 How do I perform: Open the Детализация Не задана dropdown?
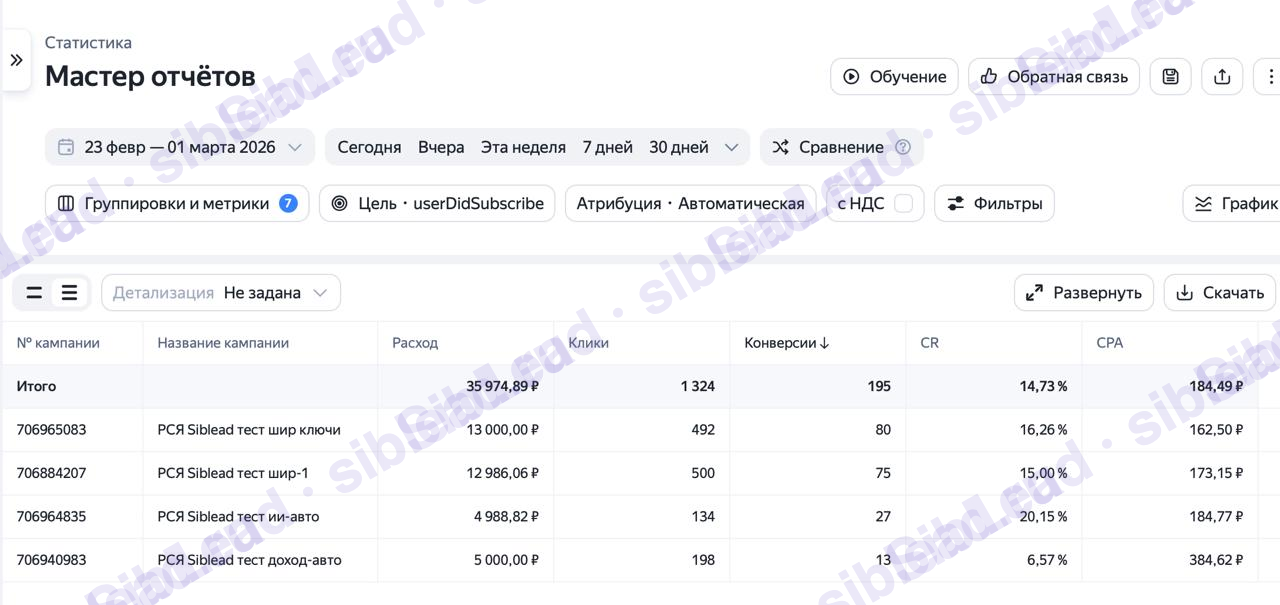pos(221,293)
